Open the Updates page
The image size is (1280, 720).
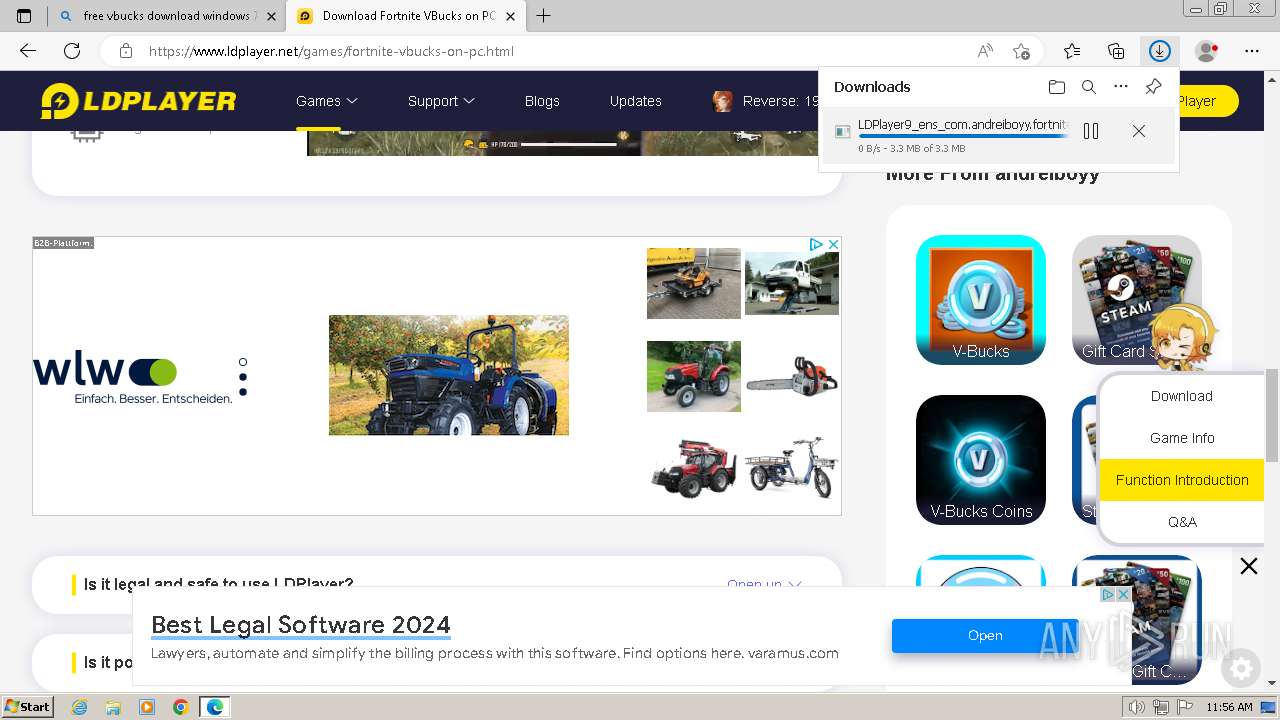point(636,101)
